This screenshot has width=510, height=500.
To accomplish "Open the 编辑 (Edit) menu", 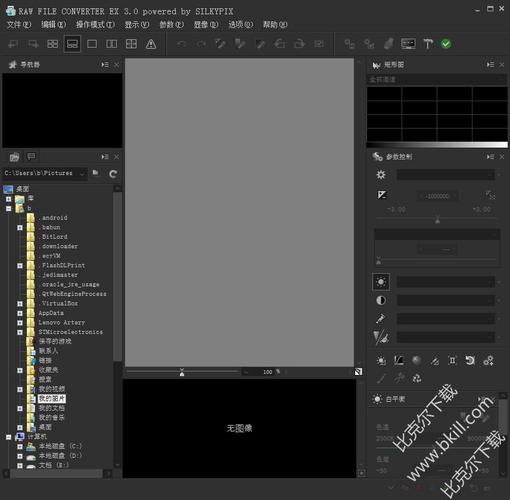I will coord(53,24).
